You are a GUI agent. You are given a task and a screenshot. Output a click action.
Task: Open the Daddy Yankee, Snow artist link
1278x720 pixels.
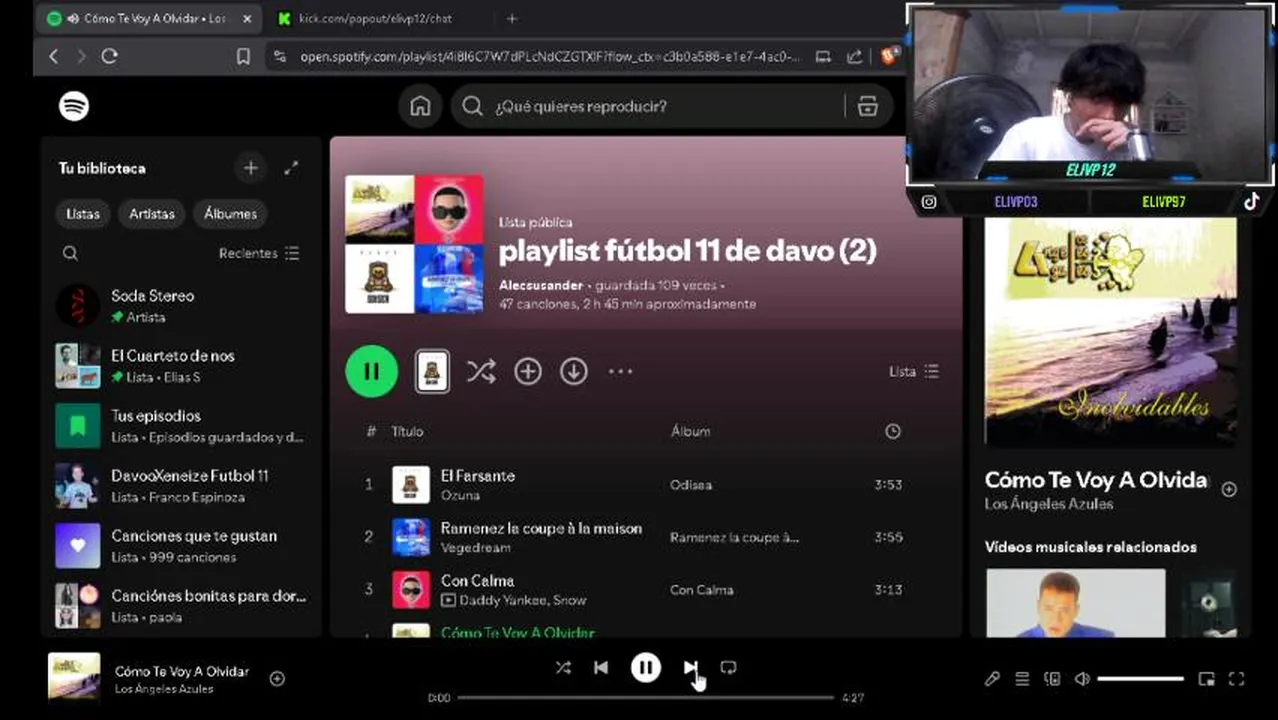pos(523,601)
